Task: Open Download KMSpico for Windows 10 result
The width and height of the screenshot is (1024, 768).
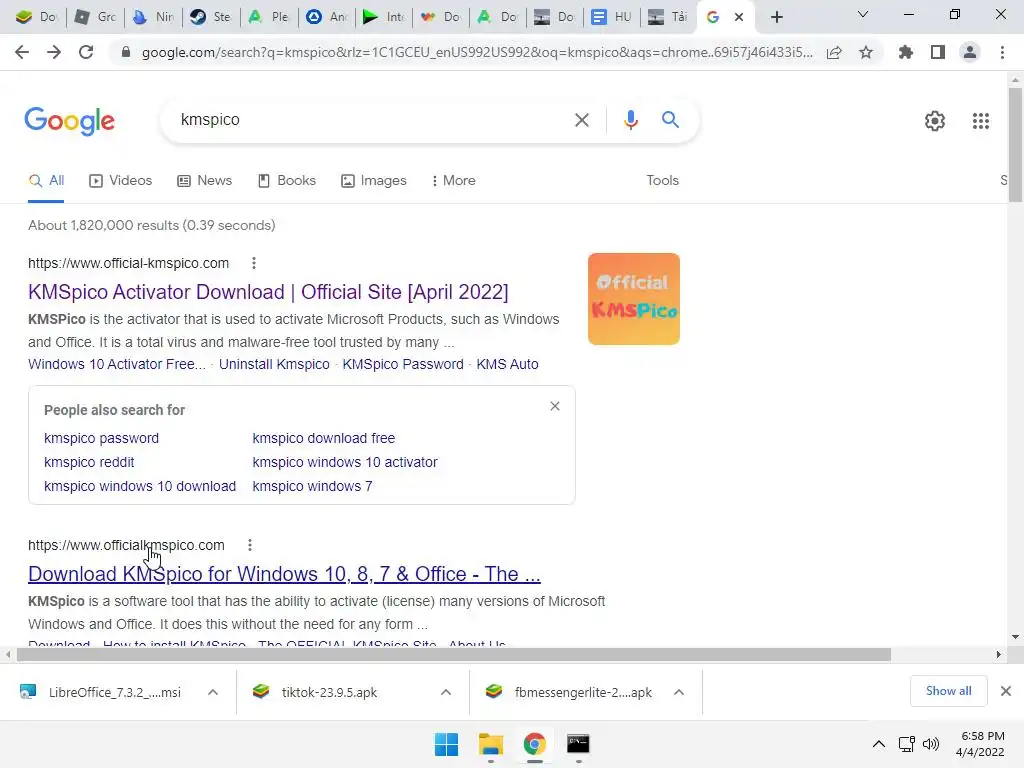Action: (x=284, y=574)
